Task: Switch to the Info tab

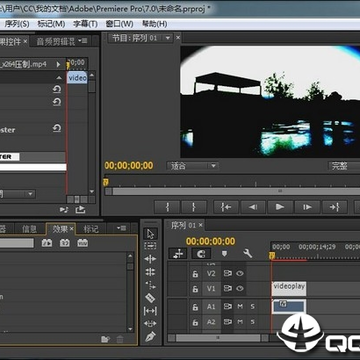Action: coord(29,229)
